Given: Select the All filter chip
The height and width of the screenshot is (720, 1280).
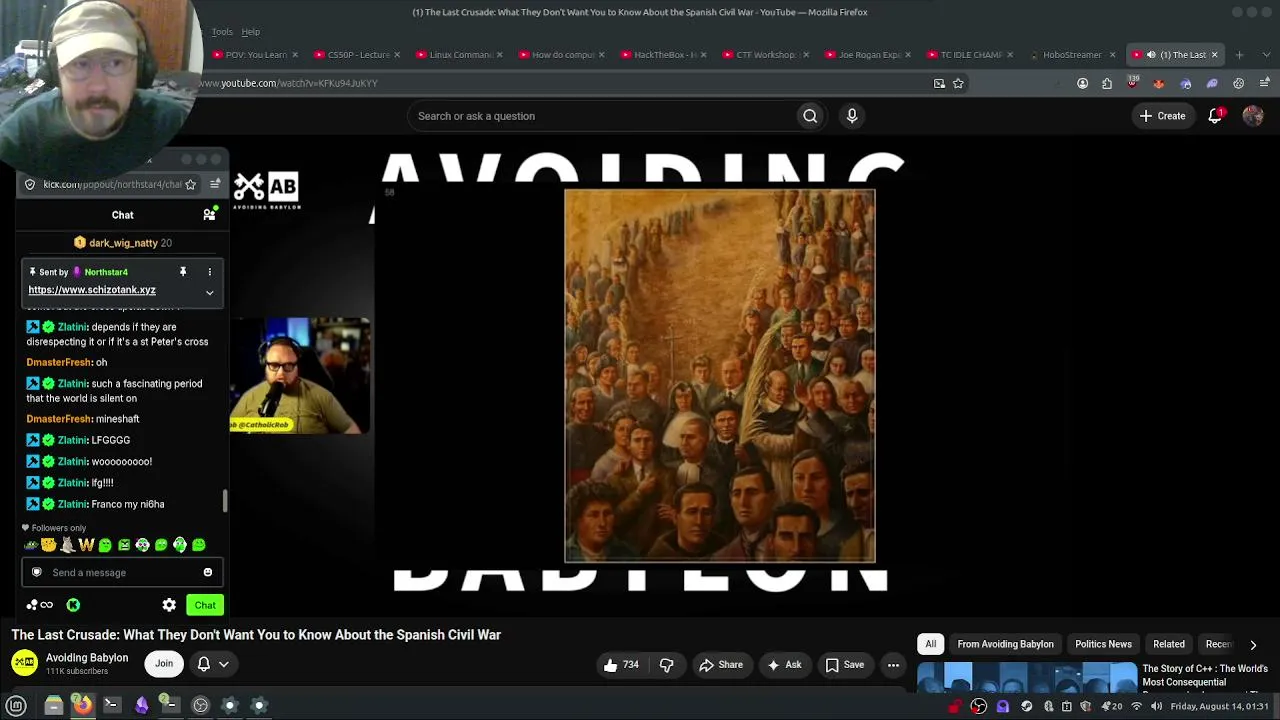Looking at the screenshot, I should [x=931, y=645].
